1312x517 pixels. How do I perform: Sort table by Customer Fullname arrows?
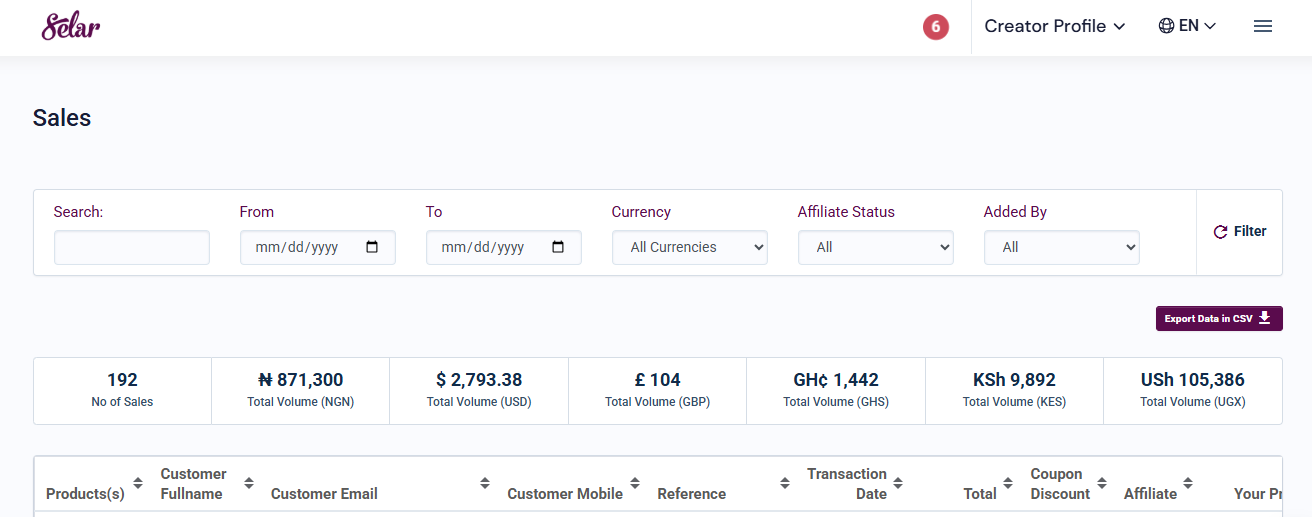(x=249, y=484)
